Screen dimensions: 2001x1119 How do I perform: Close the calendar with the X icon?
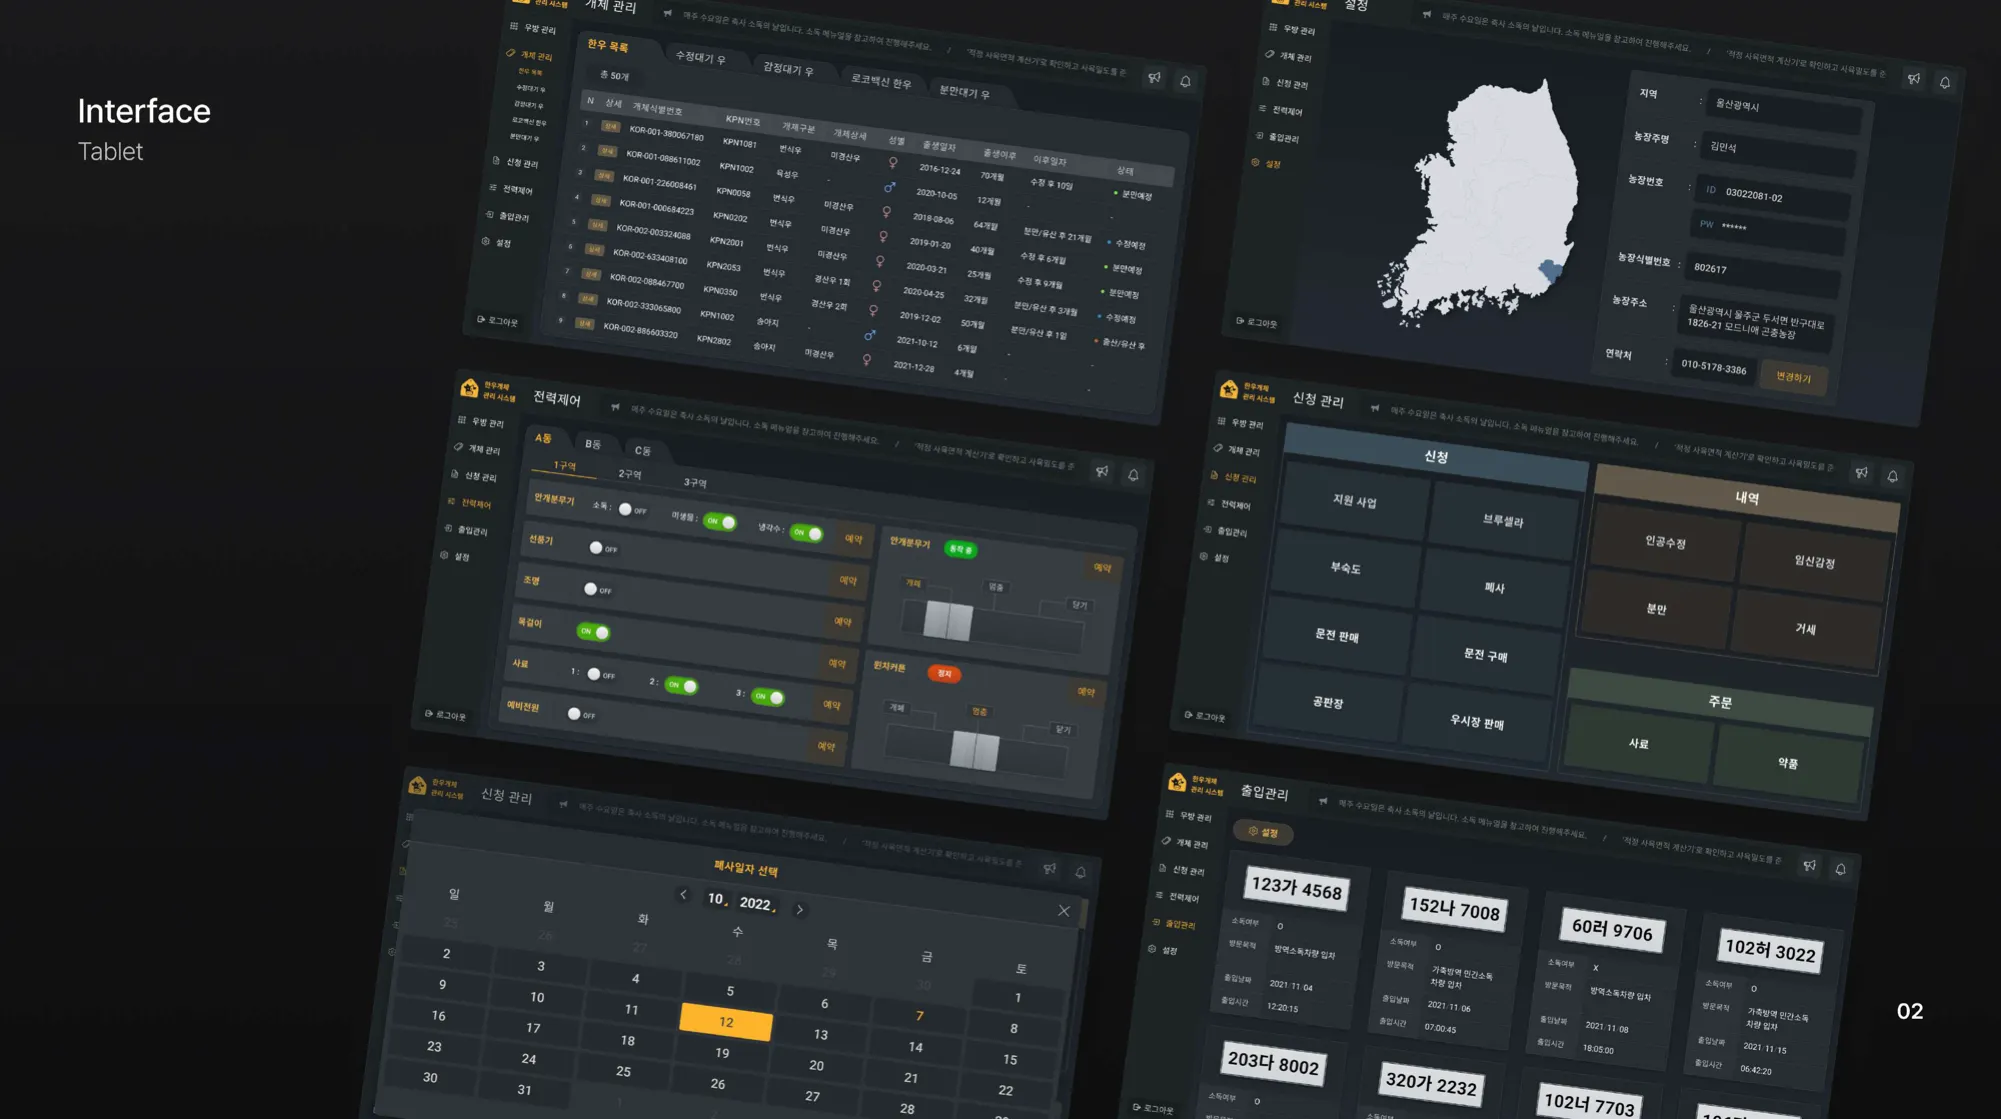click(1063, 910)
